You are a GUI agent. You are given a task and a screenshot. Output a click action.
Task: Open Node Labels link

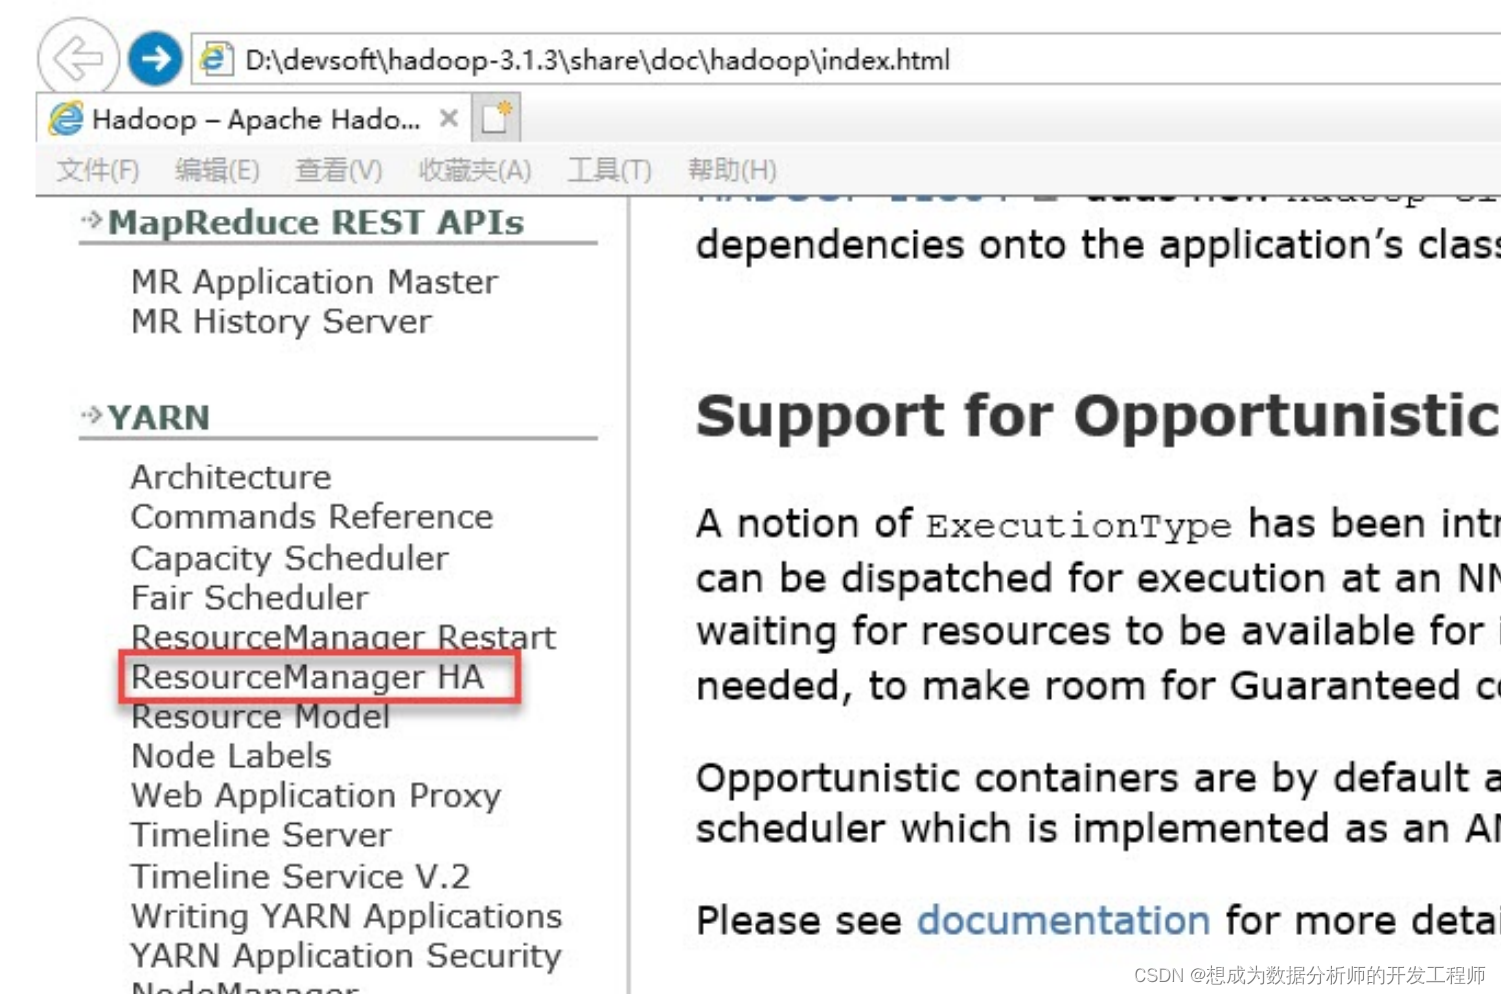point(231,755)
